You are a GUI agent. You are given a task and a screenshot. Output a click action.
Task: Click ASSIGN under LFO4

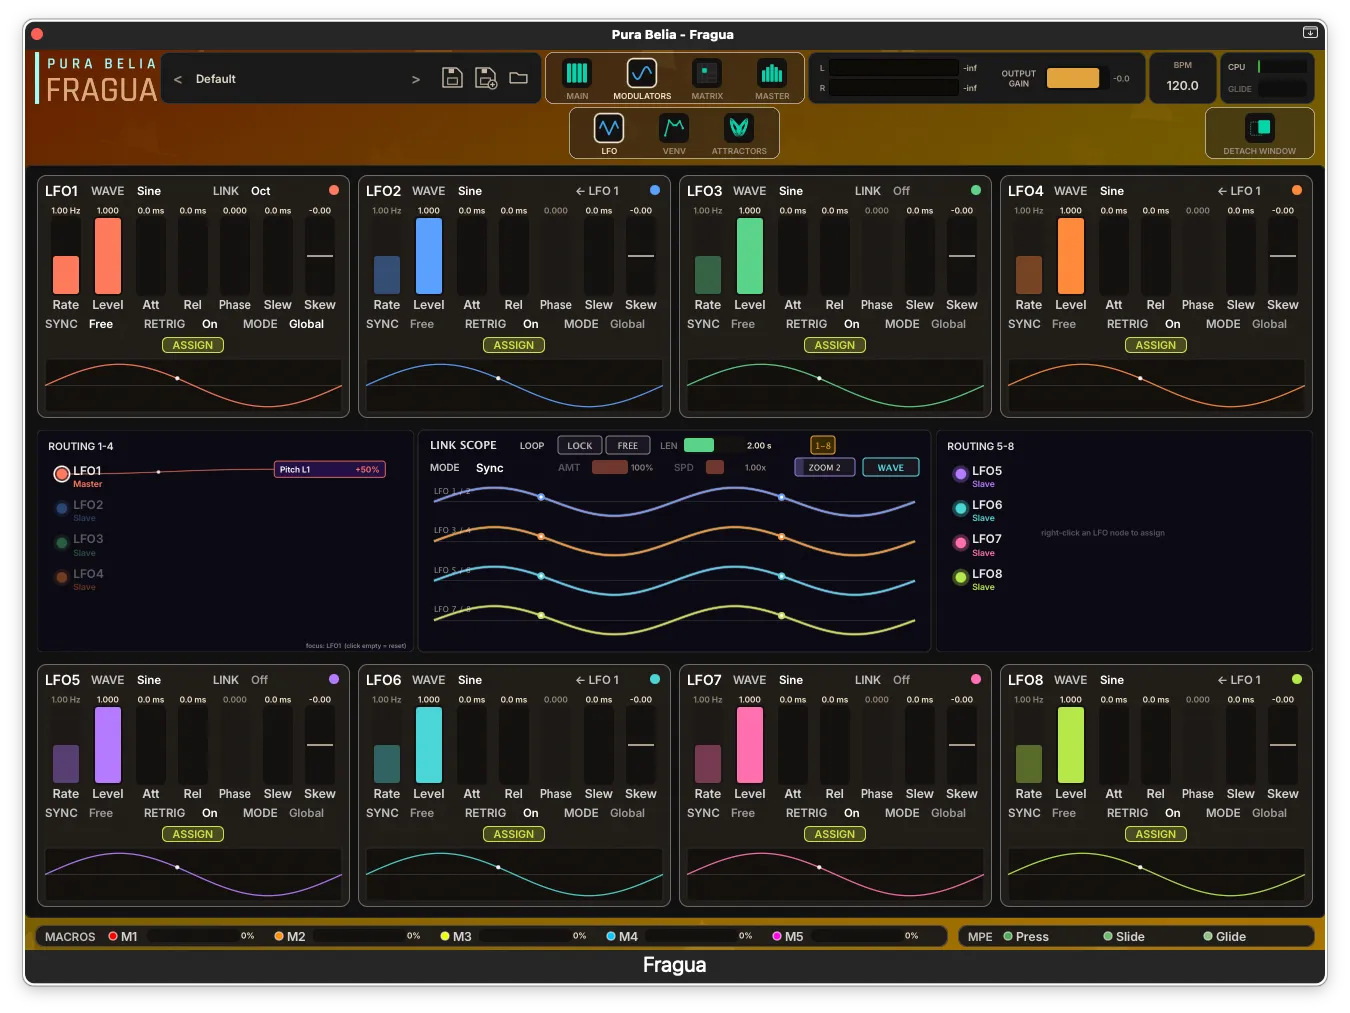tap(1156, 345)
